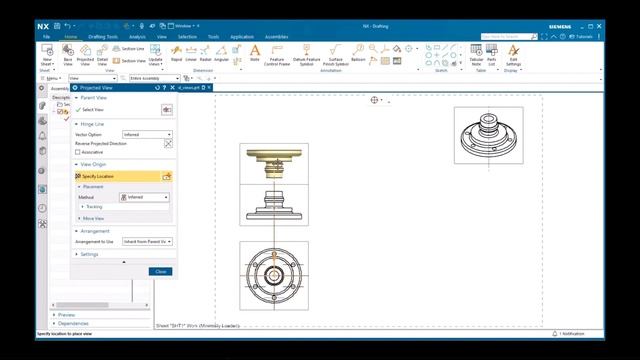Click the Surface Finish Symbol tool

[x=336, y=55]
